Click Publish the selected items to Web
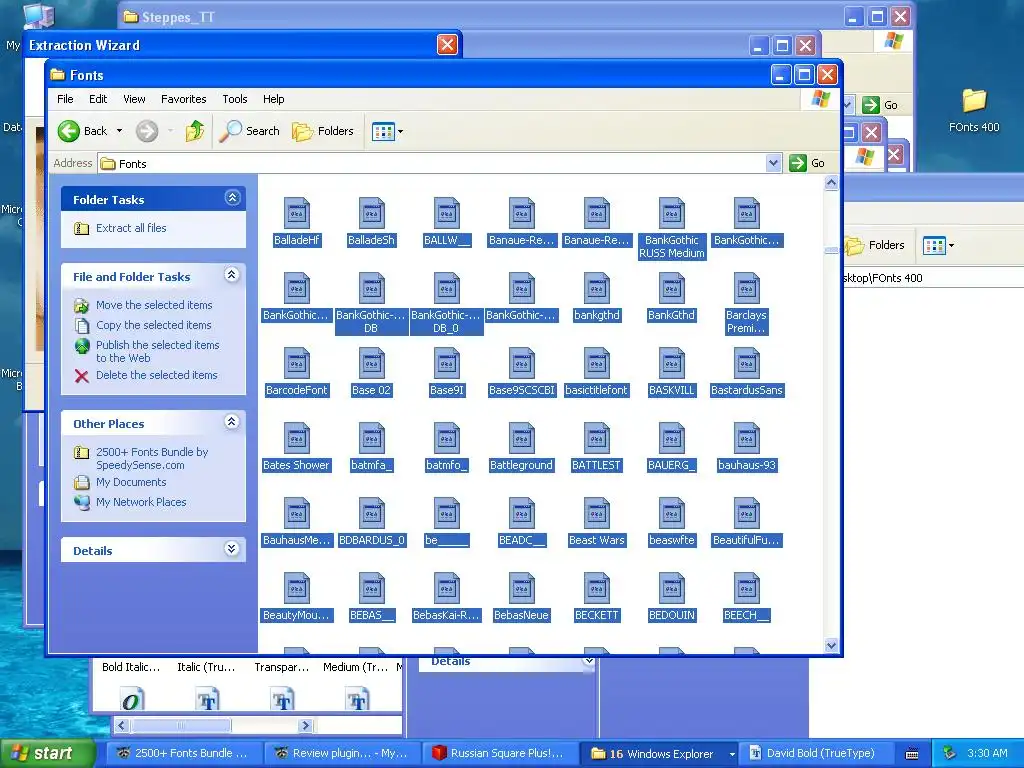1024x768 pixels. point(157,351)
